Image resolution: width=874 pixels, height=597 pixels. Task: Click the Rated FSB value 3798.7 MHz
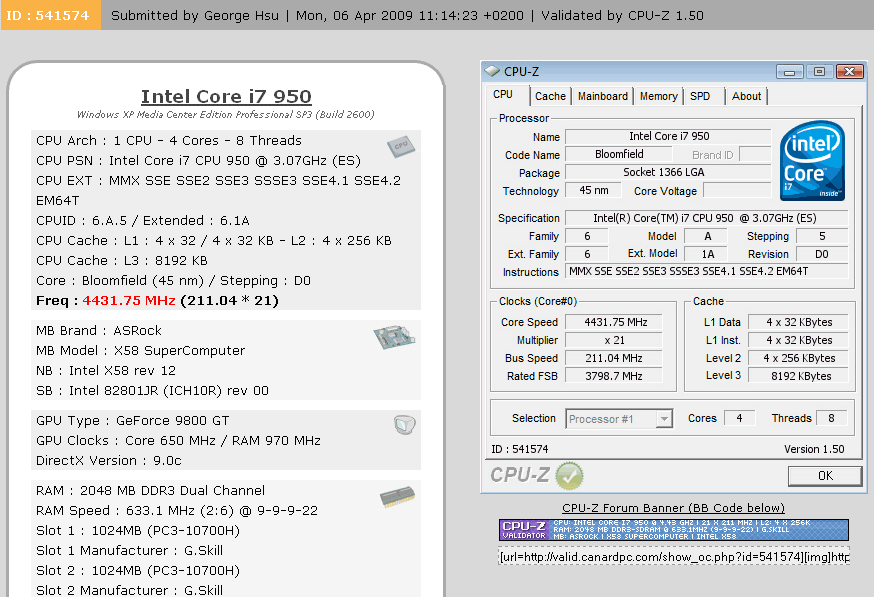coord(614,376)
